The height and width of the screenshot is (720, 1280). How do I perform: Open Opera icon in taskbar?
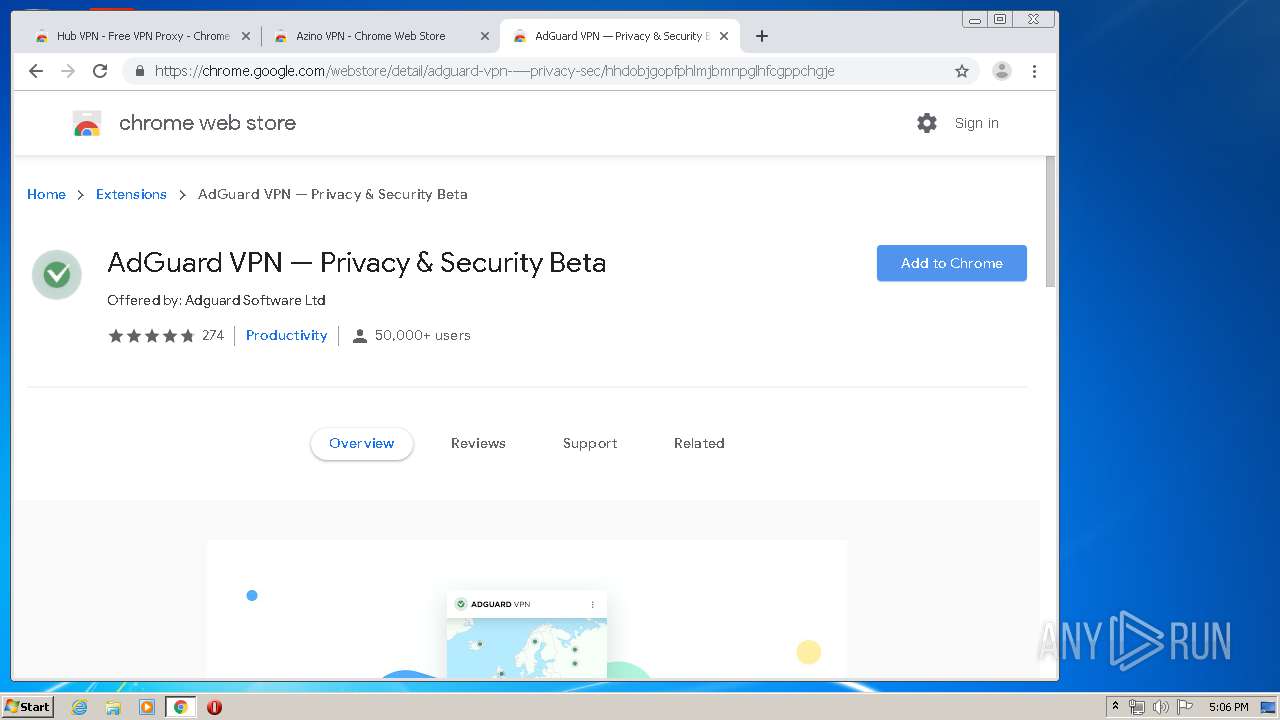tap(214, 707)
